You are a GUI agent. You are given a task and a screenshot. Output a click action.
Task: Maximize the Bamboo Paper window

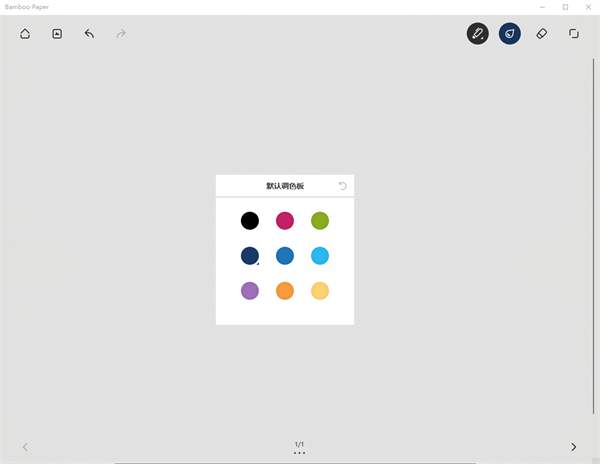coord(565,7)
